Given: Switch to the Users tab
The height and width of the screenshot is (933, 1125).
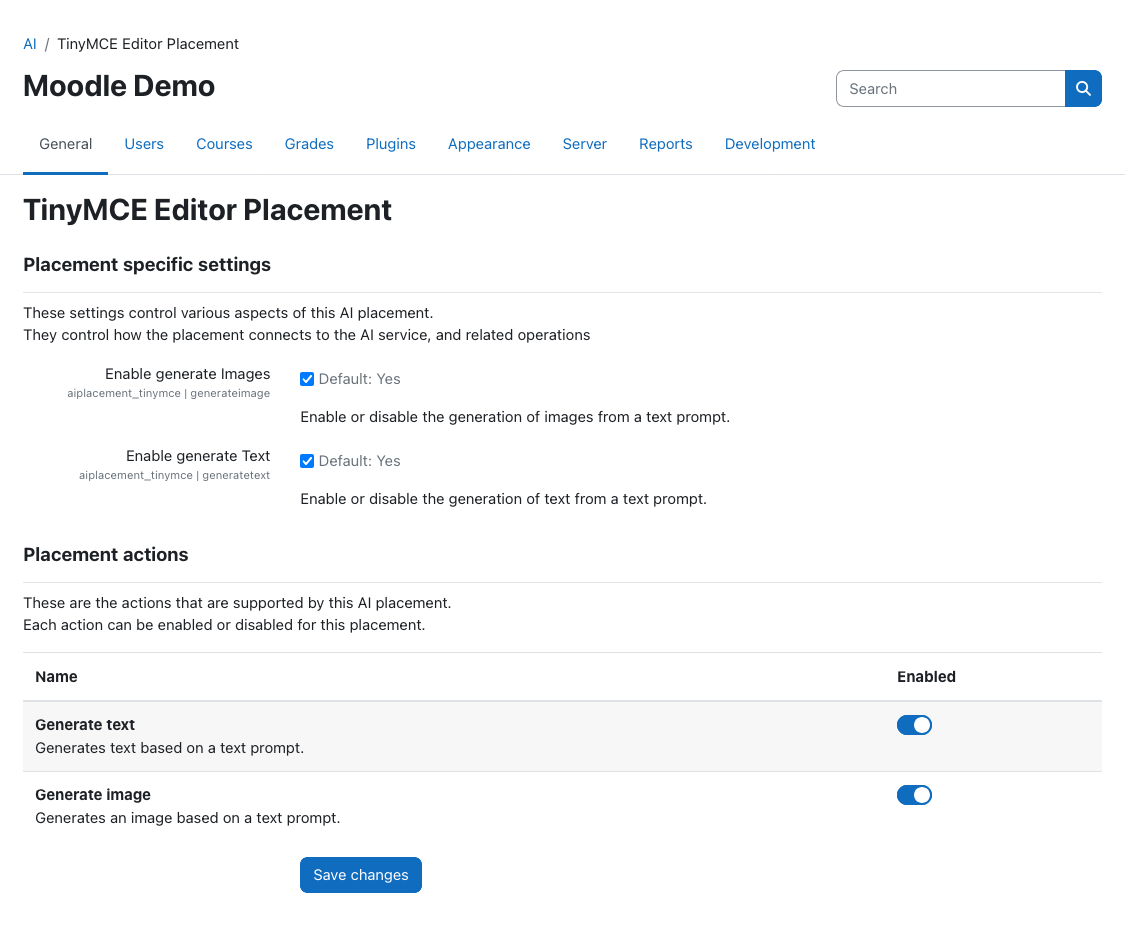Looking at the screenshot, I should coord(144,144).
